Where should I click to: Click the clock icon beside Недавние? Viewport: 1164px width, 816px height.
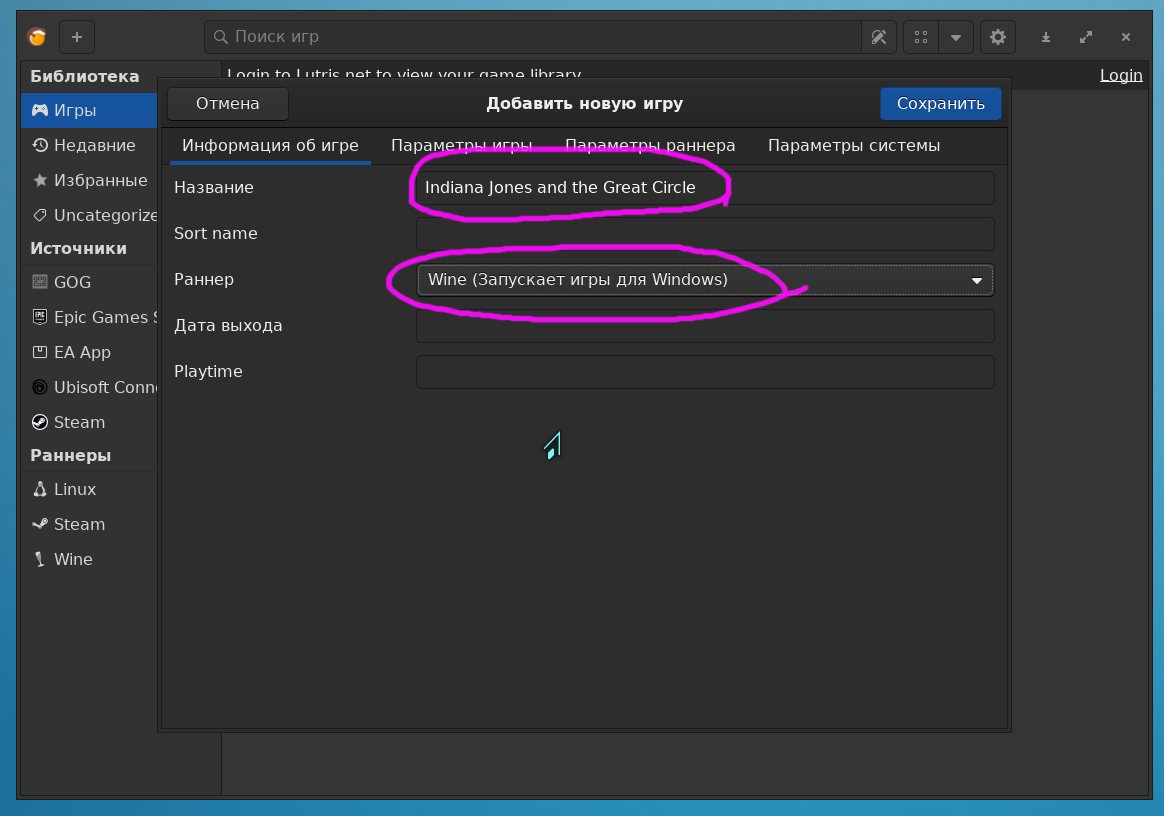pyautogui.click(x=40, y=146)
